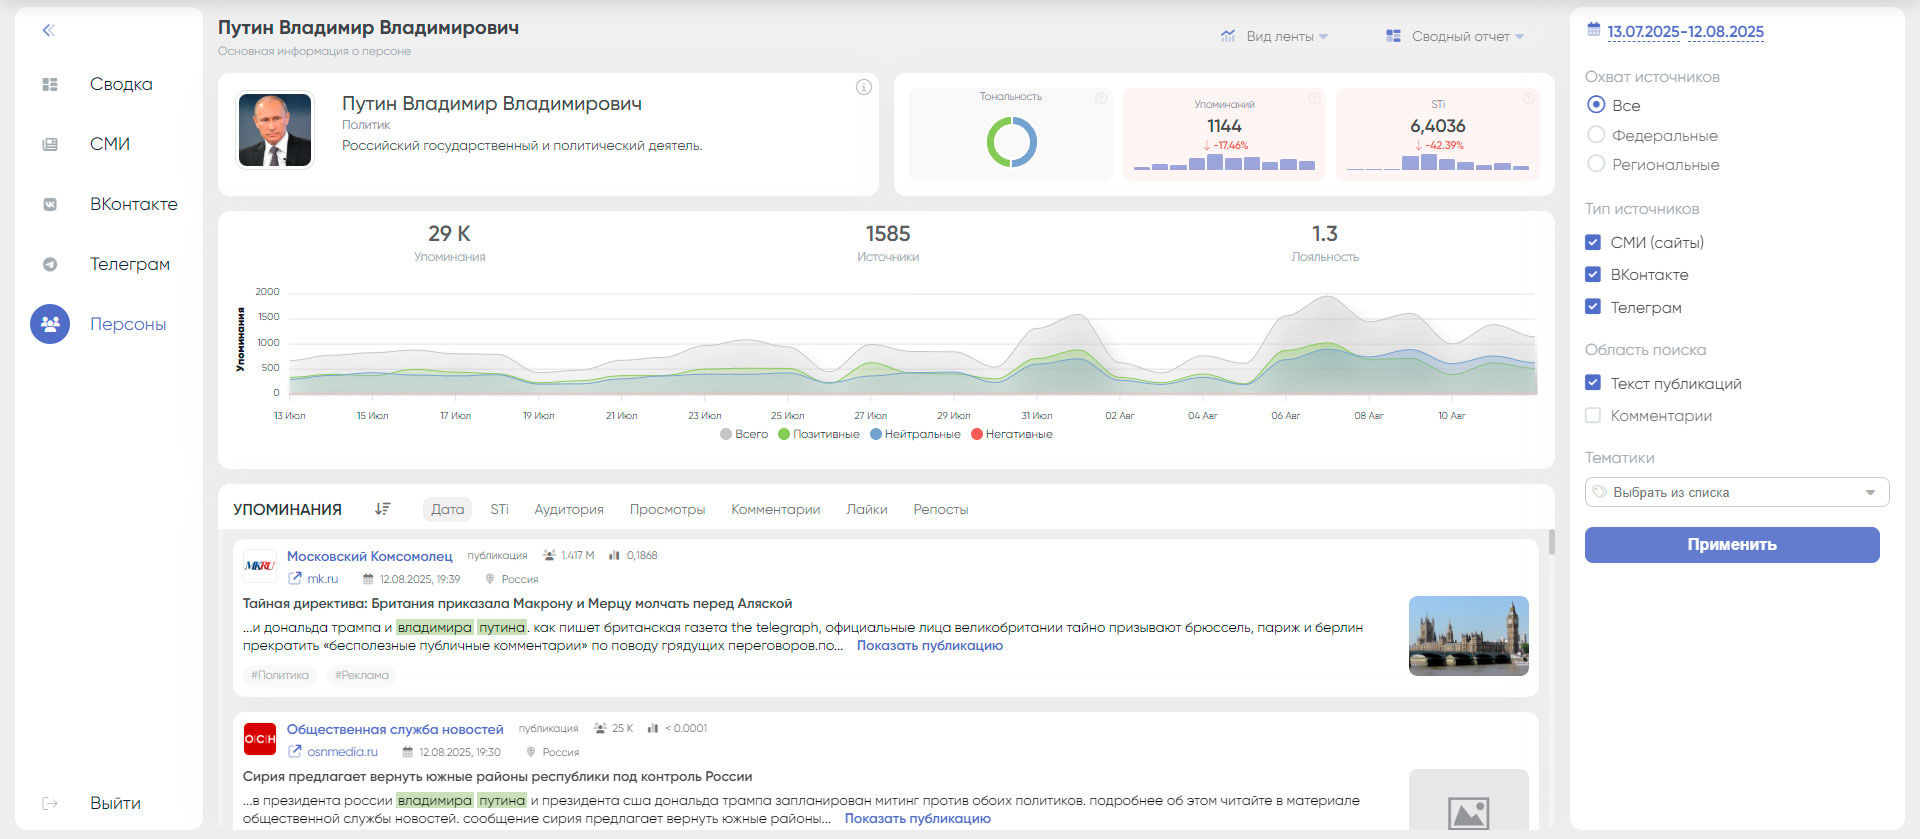Expand the Сводный отчет dropdown
The width and height of the screenshot is (1920, 839).
pyautogui.click(x=1455, y=36)
